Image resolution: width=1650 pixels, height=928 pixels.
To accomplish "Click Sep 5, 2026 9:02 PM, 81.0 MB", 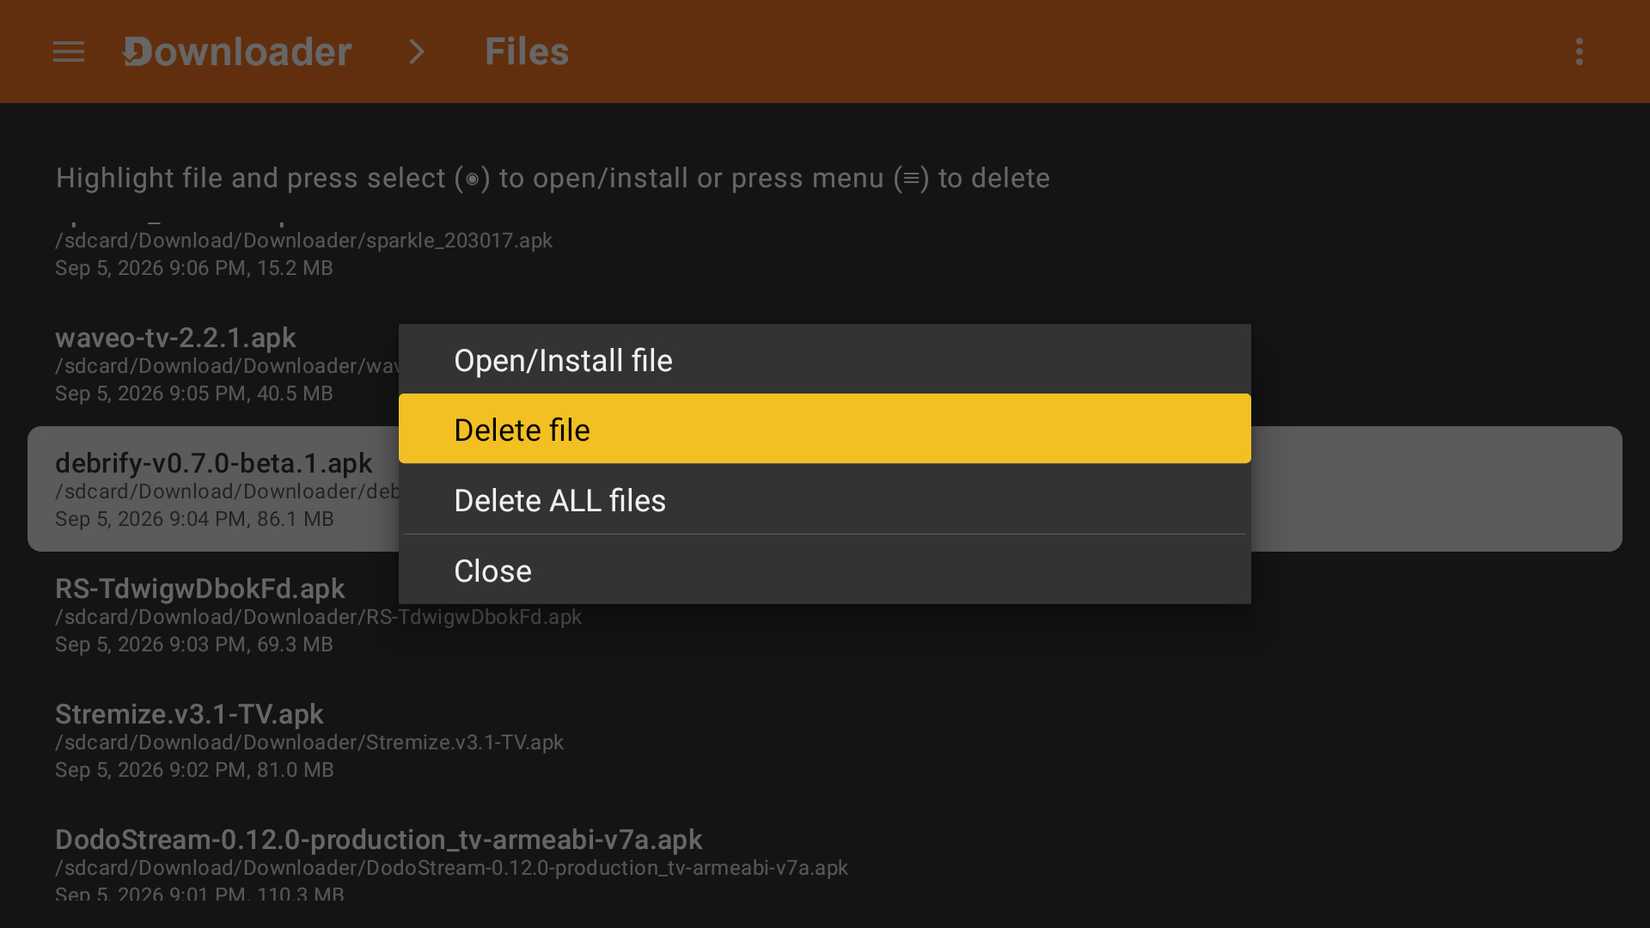I will click(x=194, y=770).
